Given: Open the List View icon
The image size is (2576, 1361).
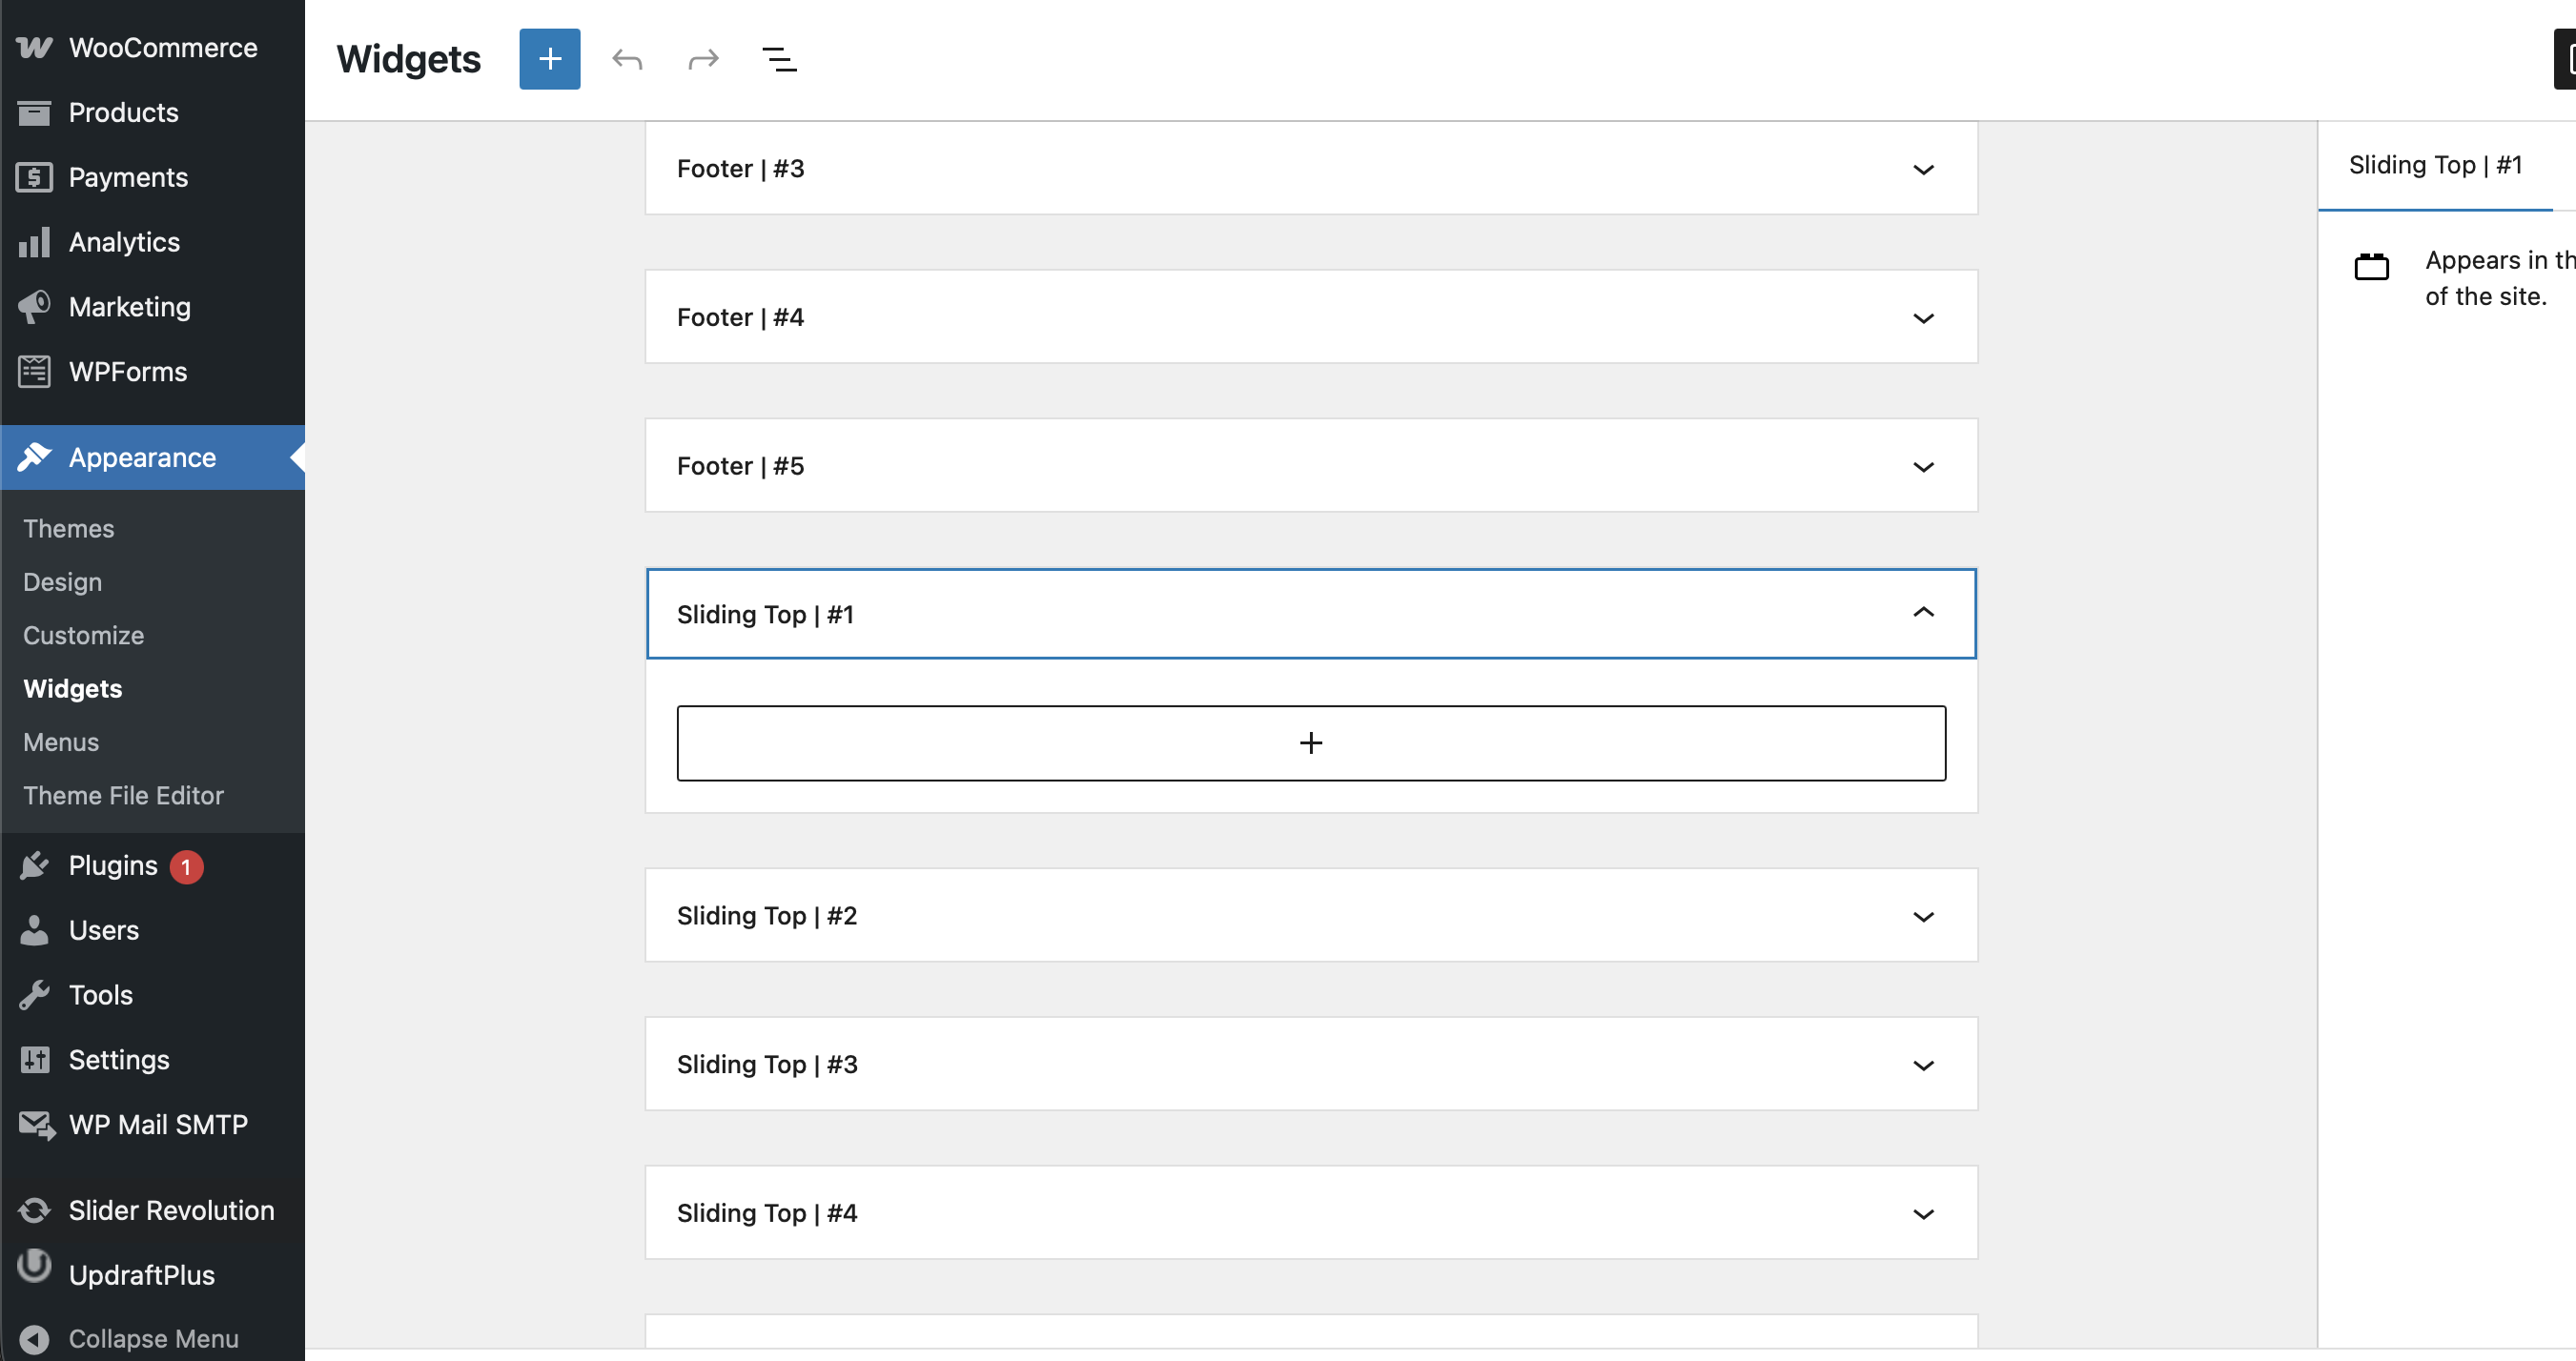Looking at the screenshot, I should click(x=779, y=59).
